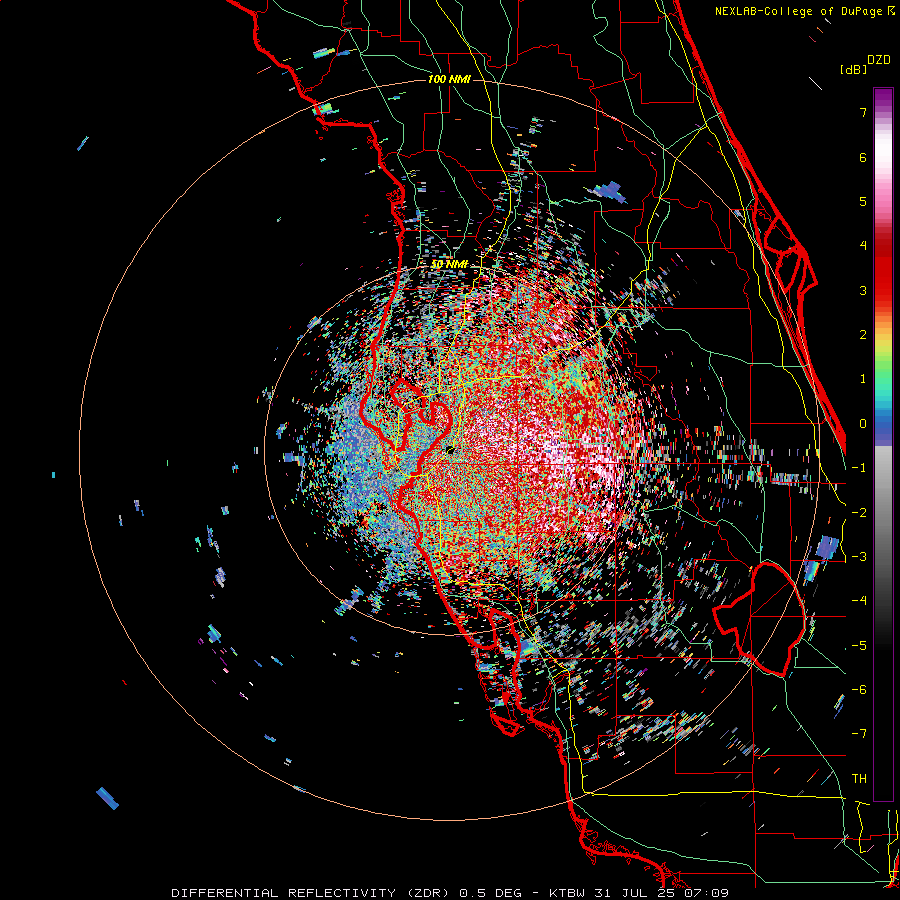Click the -2 value on the color scale

[859, 513]
